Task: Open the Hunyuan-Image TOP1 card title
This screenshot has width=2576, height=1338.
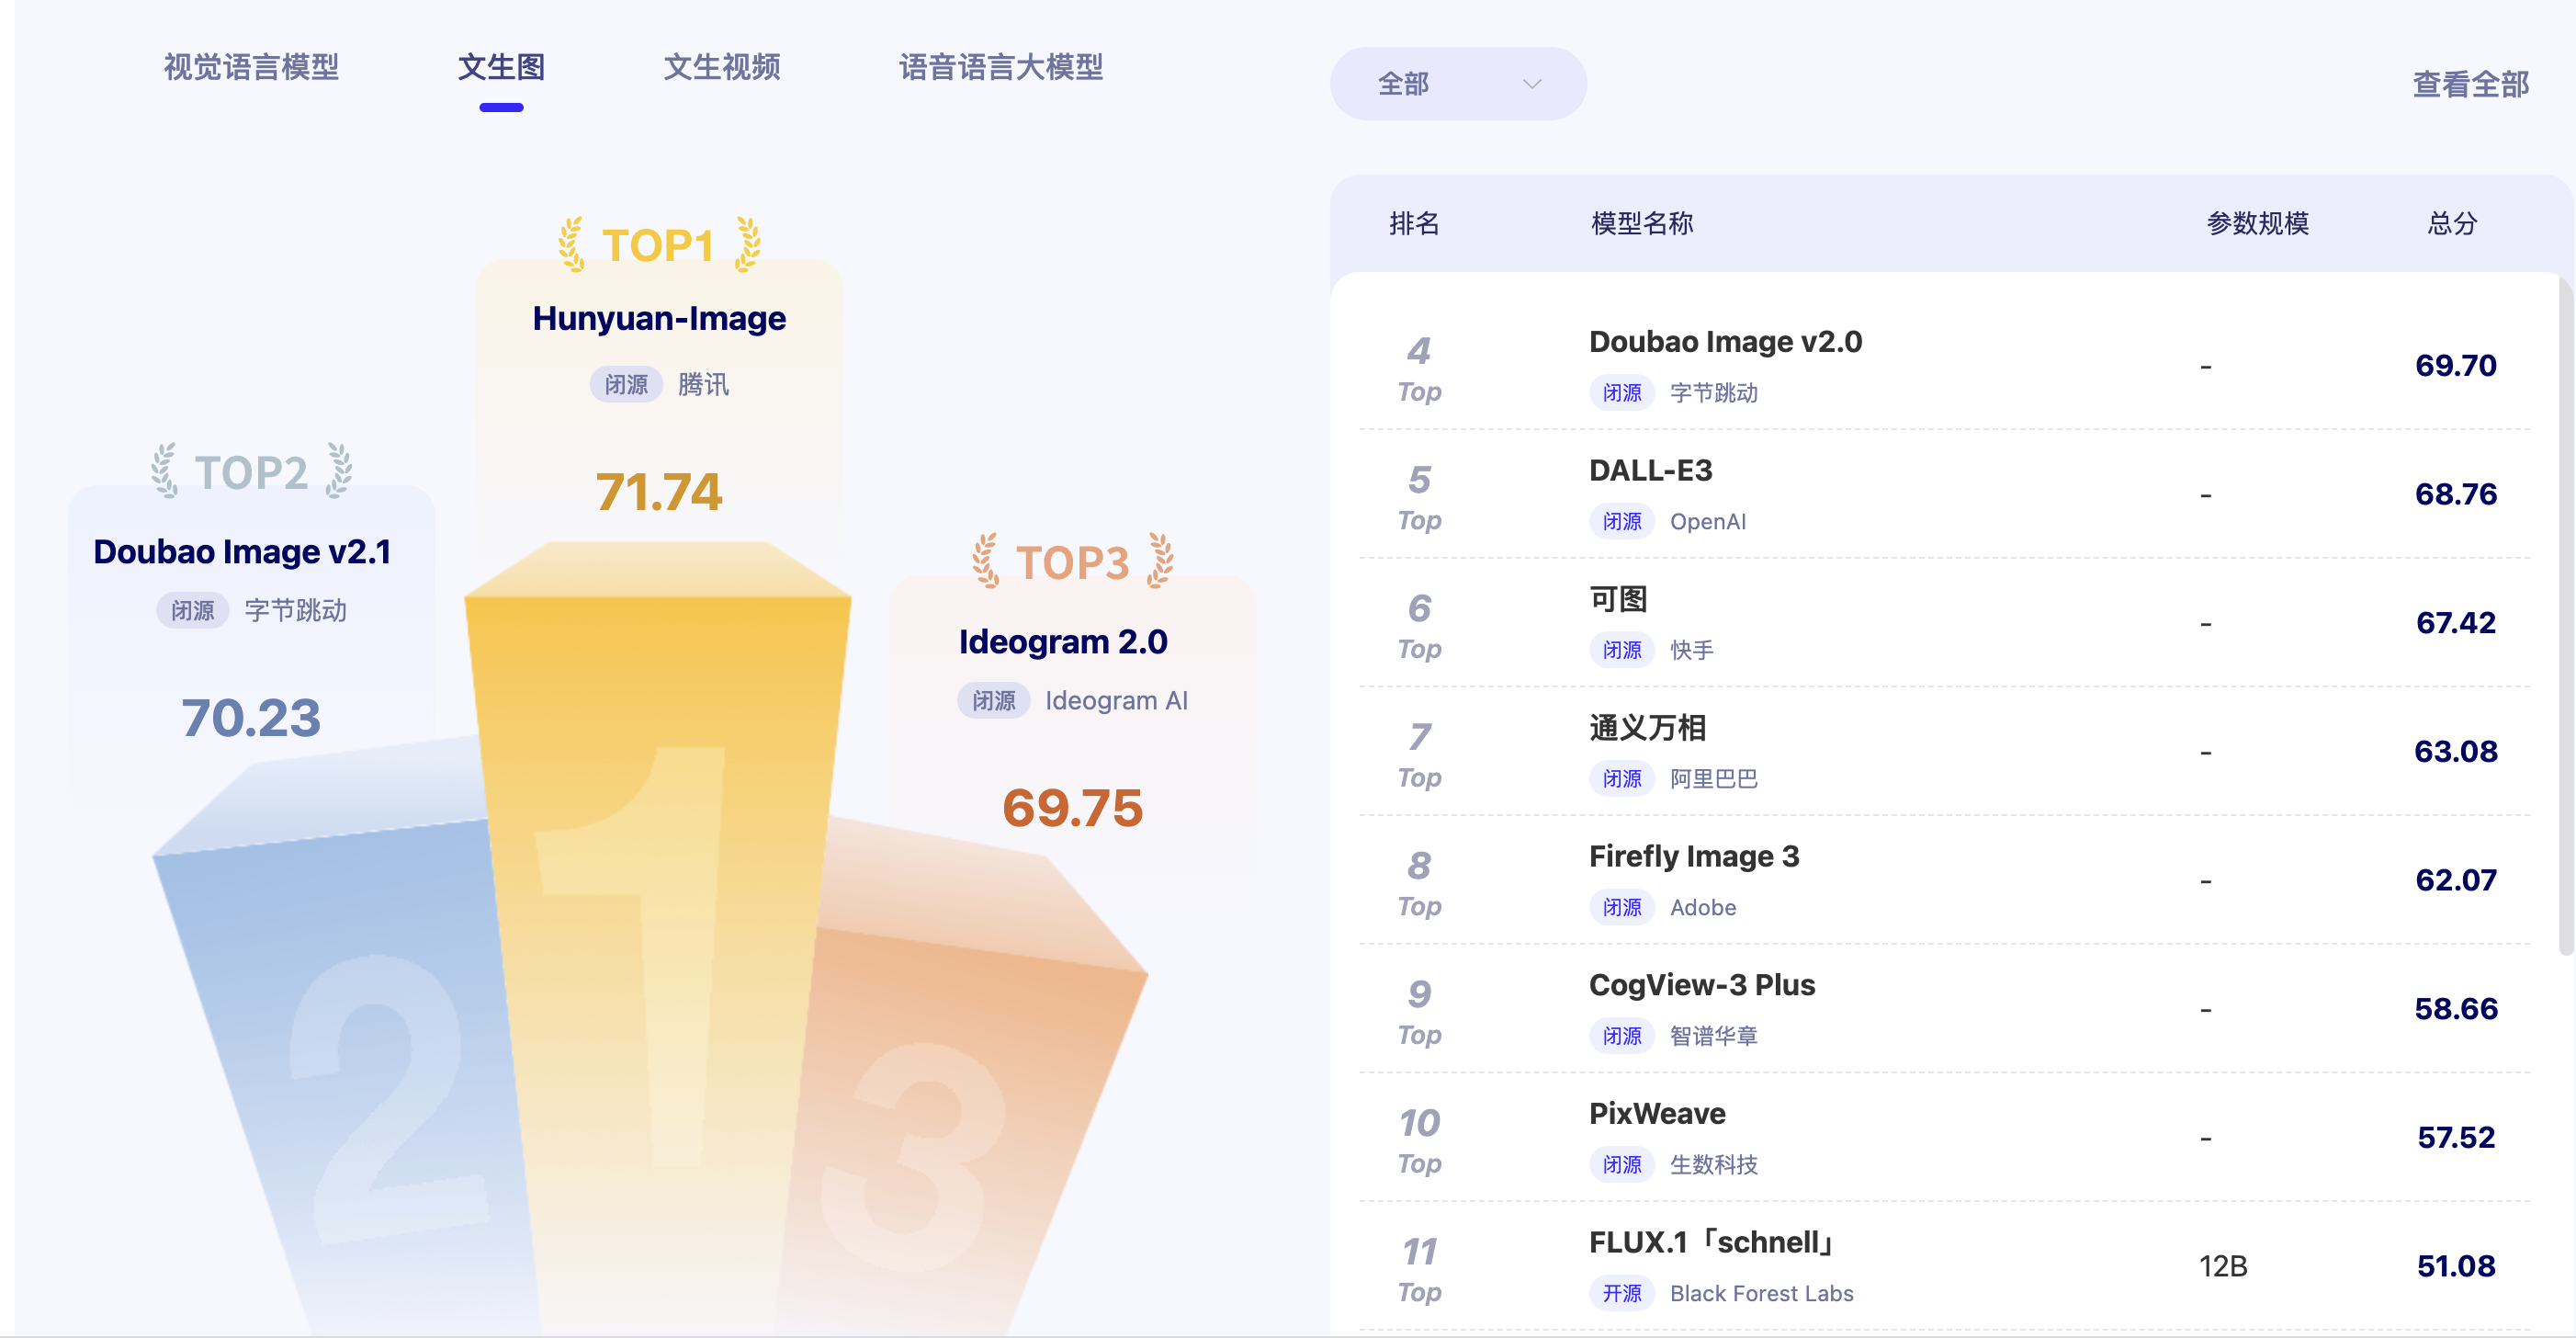Action: pos(659,318)
